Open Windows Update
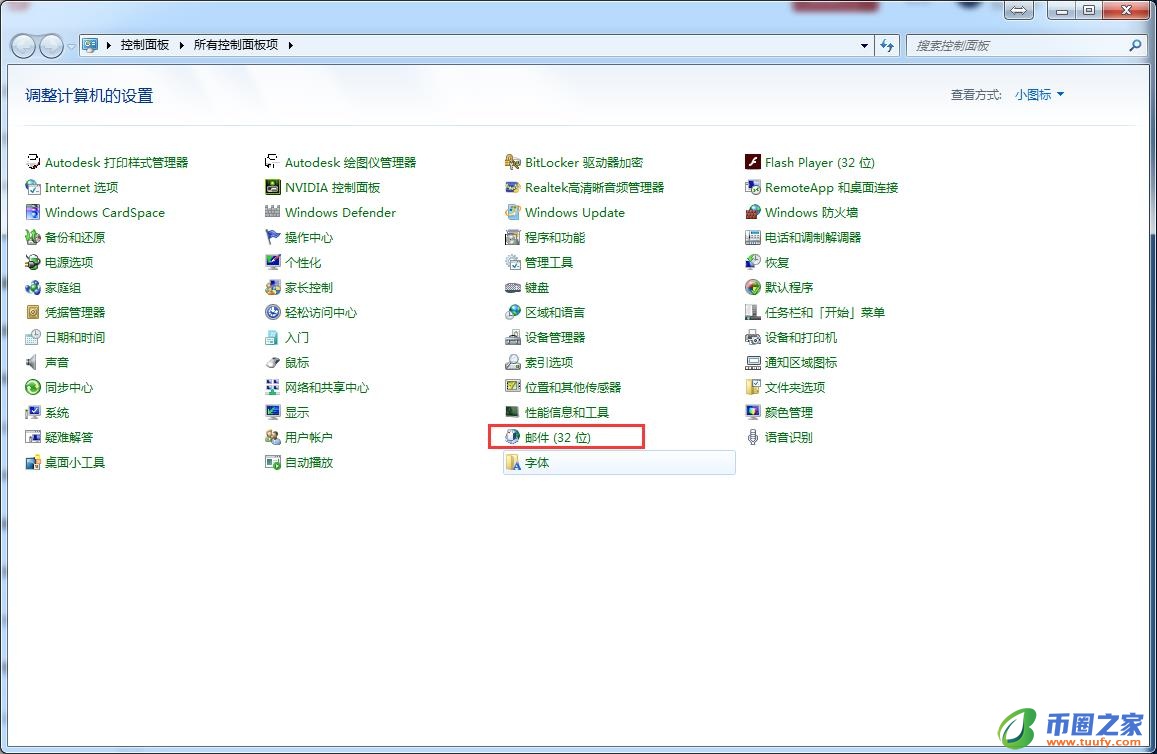The image size is (1157, 754). pos(575,212)
